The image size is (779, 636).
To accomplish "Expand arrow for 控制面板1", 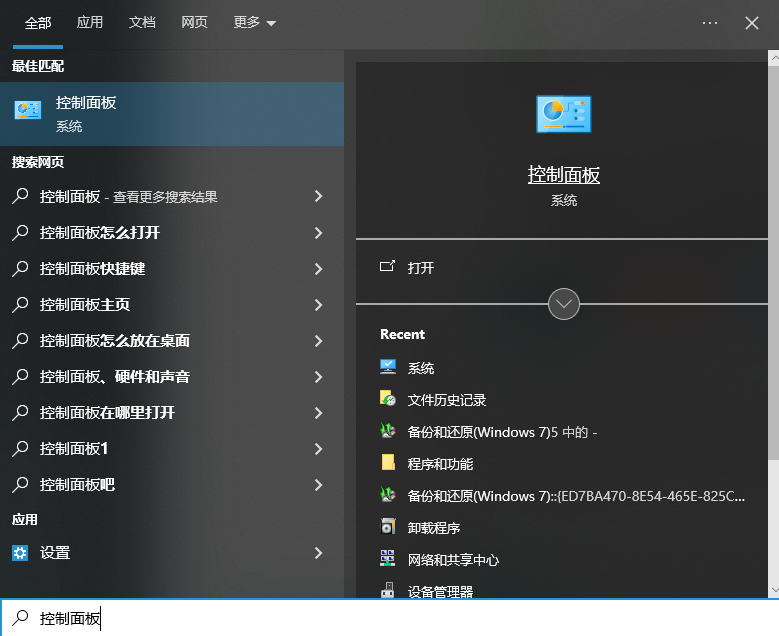I will [x=318, y=449].
